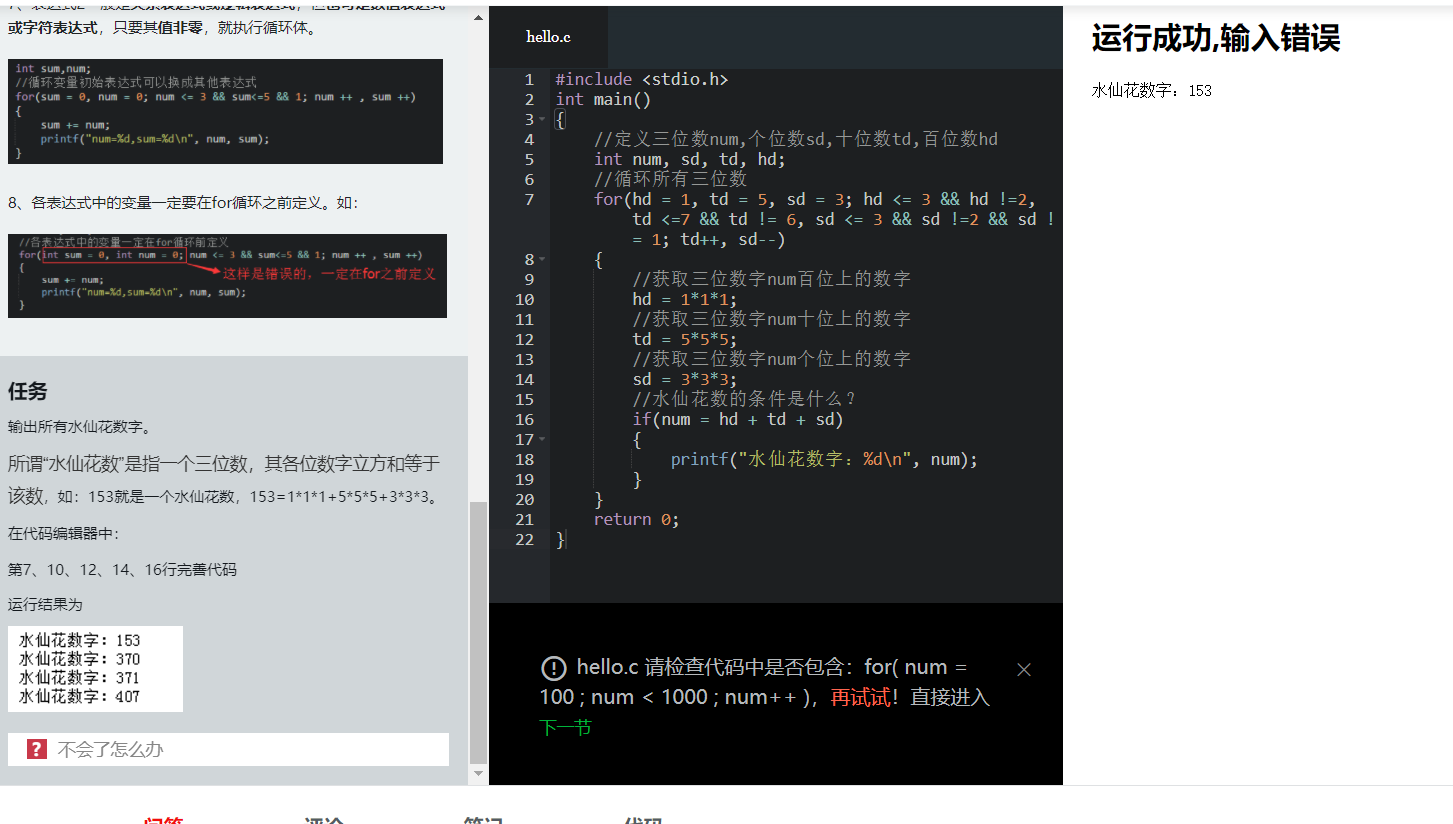Open the first for-loop sum code example image

point(225,111)
